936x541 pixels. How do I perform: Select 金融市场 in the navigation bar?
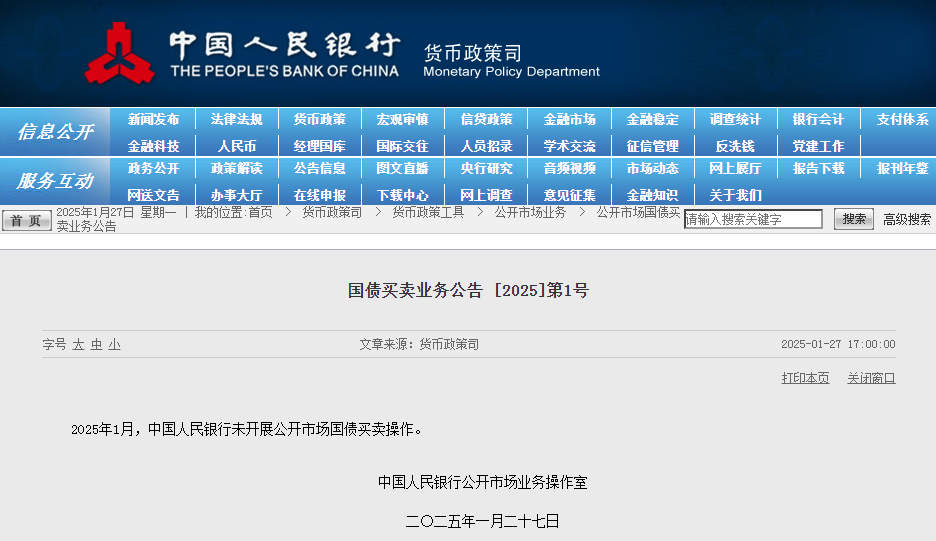[569, 119]
